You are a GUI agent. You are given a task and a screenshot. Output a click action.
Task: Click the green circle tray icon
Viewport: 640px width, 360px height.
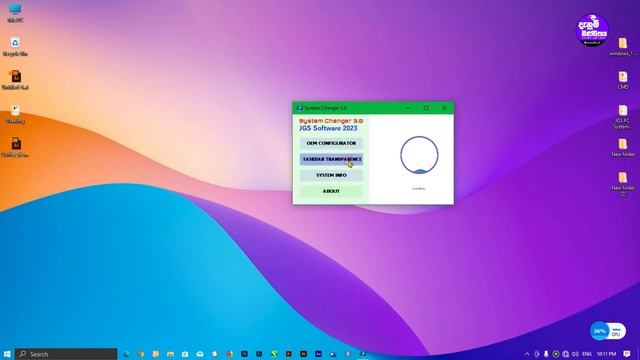(x=556, y=354)
